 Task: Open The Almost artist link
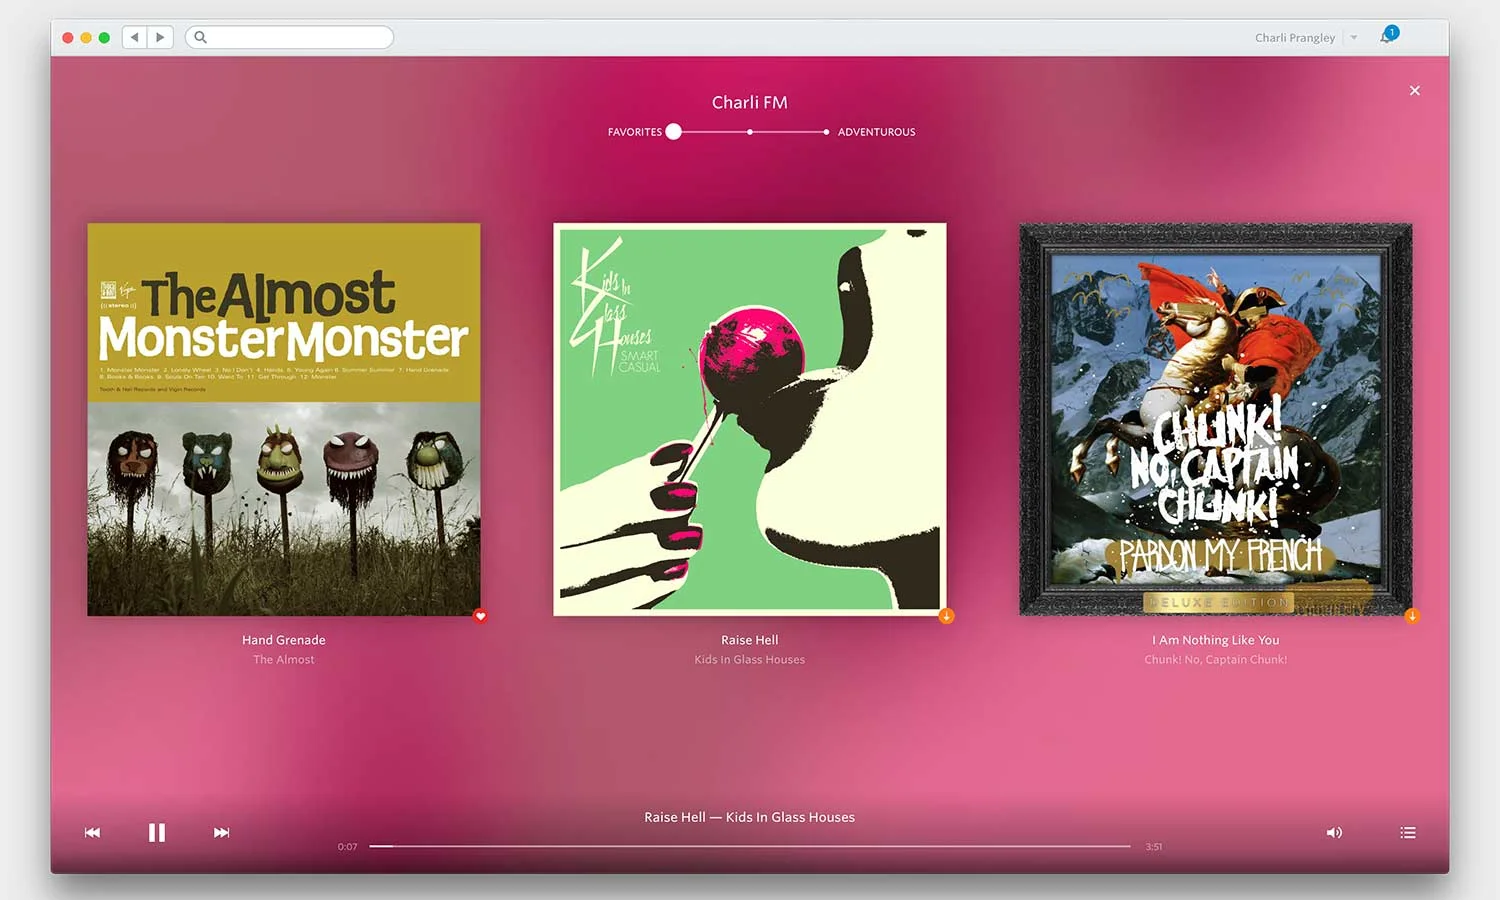[x=284, y=660]
